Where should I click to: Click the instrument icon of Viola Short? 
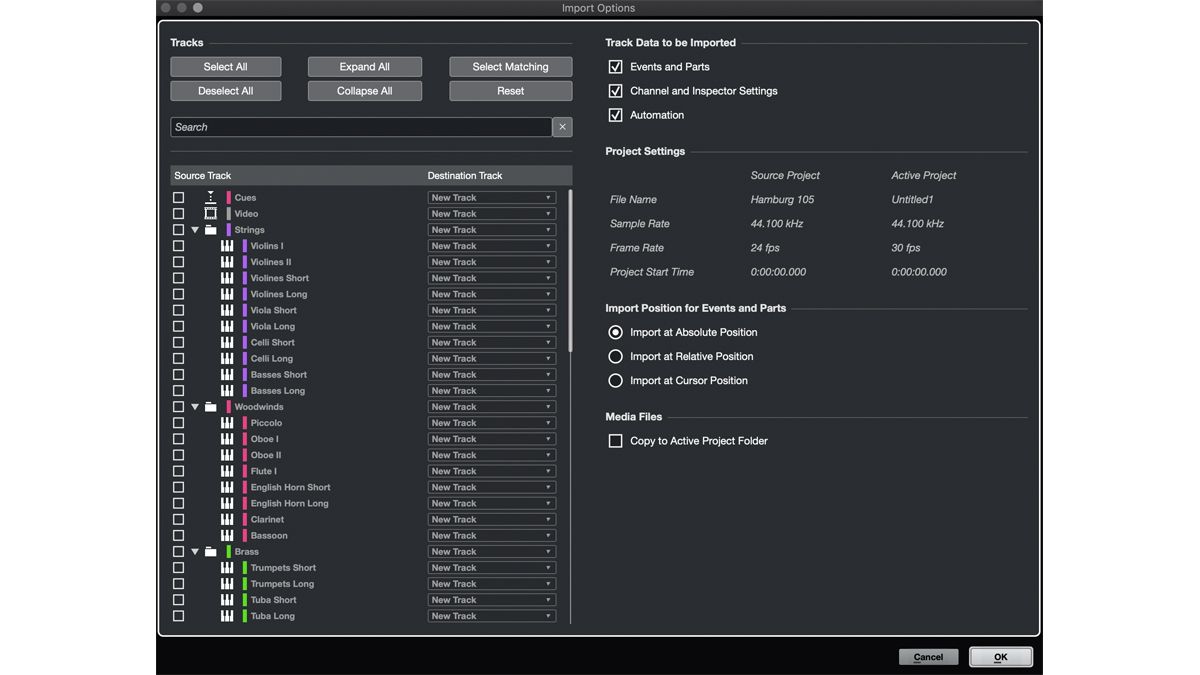pos(227,310)
